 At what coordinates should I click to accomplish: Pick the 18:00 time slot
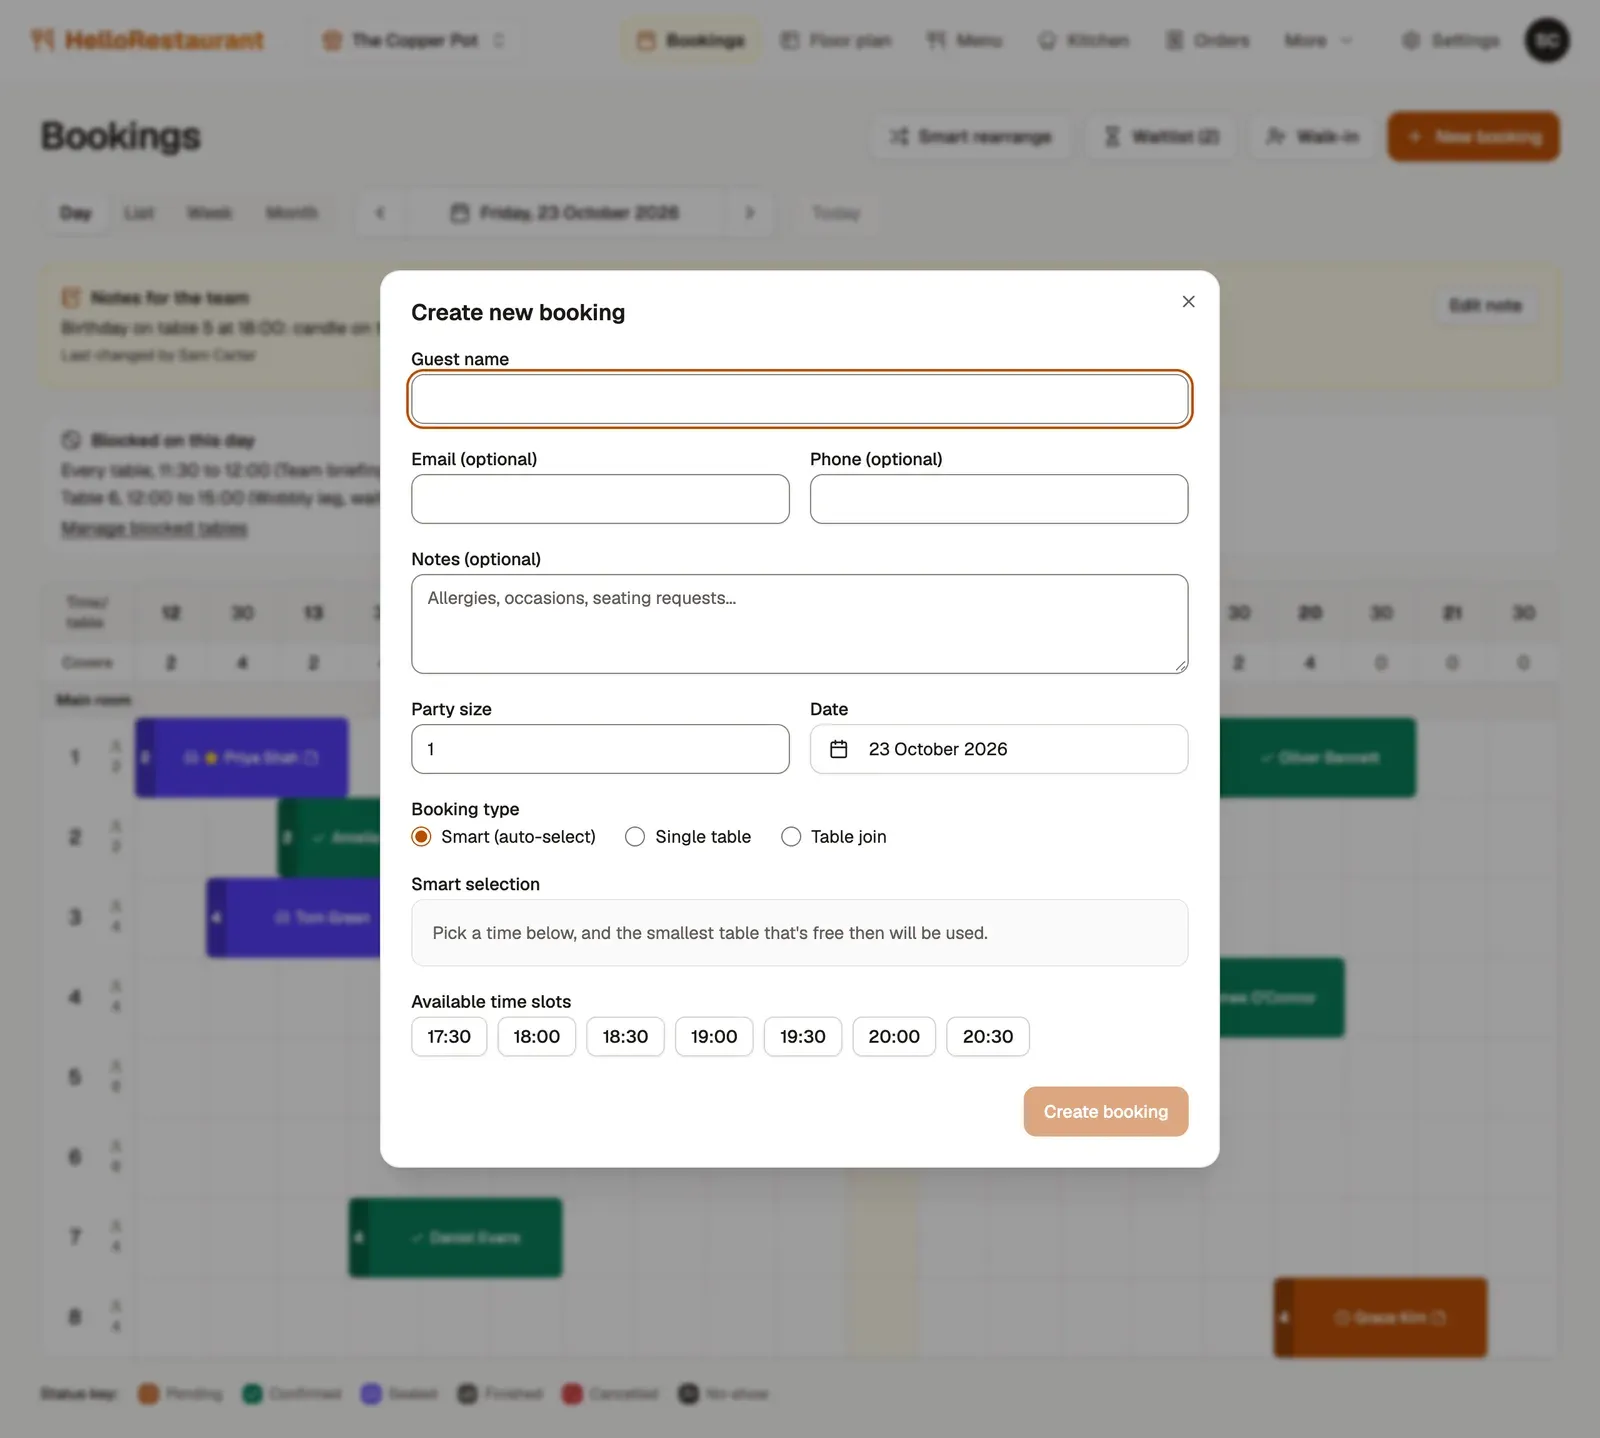pyautogui.click(x=537, y=1036)
